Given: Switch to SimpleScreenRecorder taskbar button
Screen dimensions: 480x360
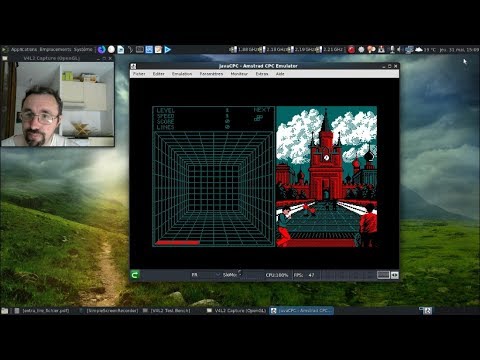Looking at the screenshot, I should [109, 311].
